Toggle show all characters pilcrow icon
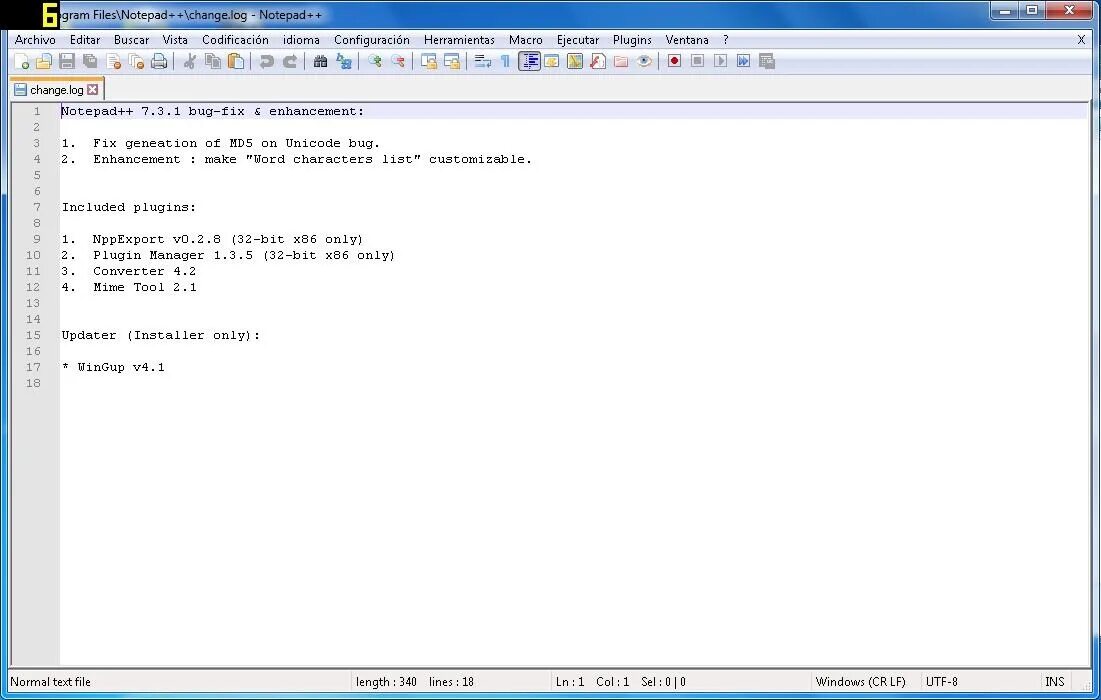 click(x=505, y=62)
